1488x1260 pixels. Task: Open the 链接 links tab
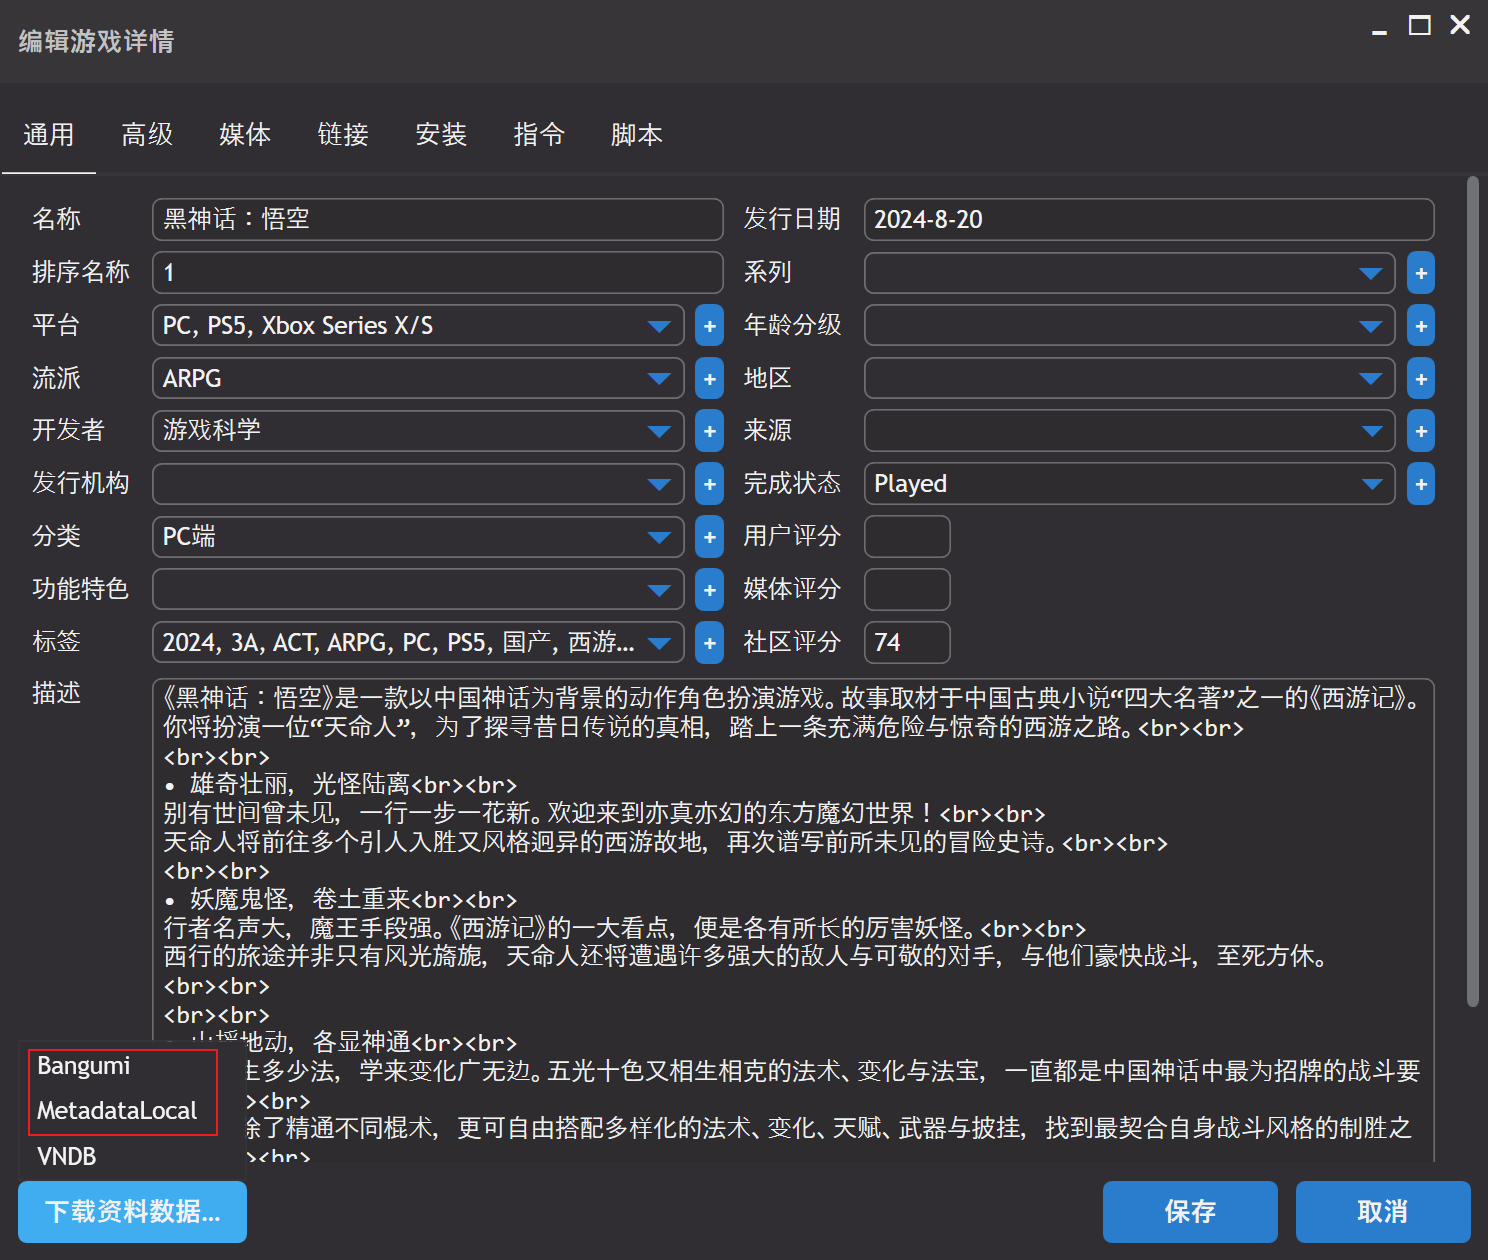coord(343,135)
